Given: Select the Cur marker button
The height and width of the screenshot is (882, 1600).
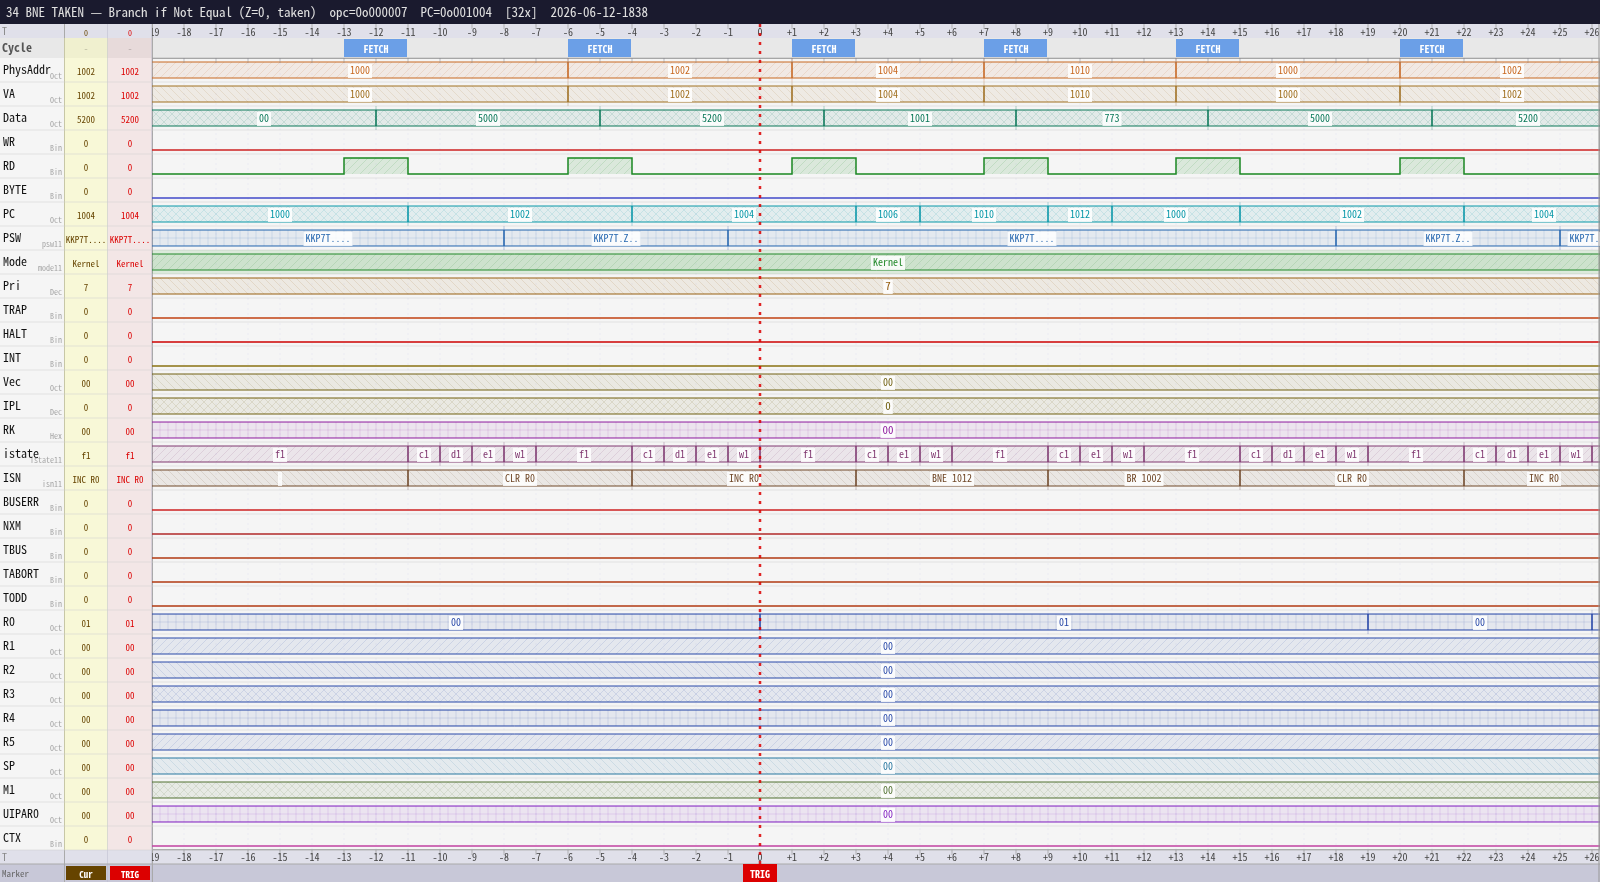Looking at the screenshot, I should (86, 874).
